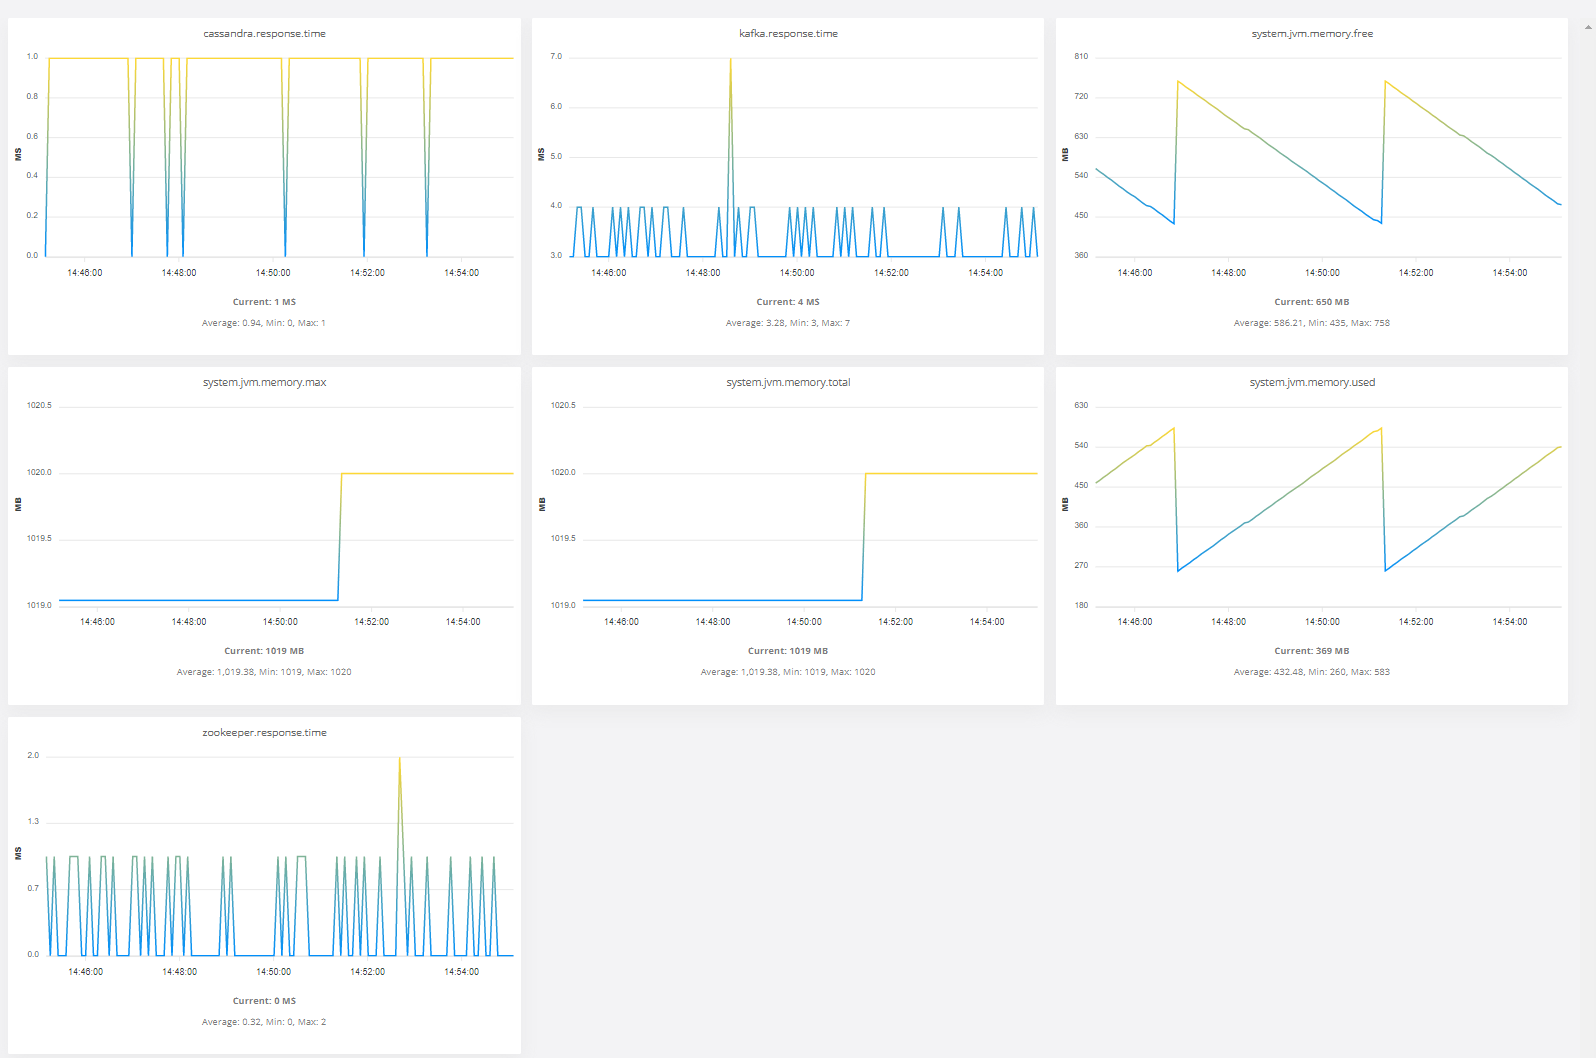Click "Current: 369 MB" under memory.used
Image resolution: width=1596 pixels, height=1058 pixels.
pyautogui.click(x=1312, y=651)
